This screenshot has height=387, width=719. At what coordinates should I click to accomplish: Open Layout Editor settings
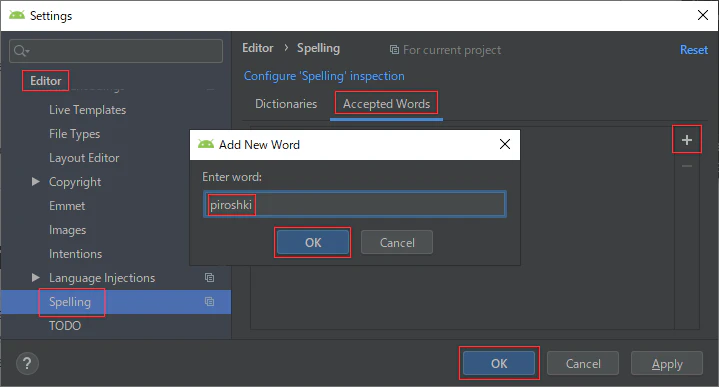point(84,158)
